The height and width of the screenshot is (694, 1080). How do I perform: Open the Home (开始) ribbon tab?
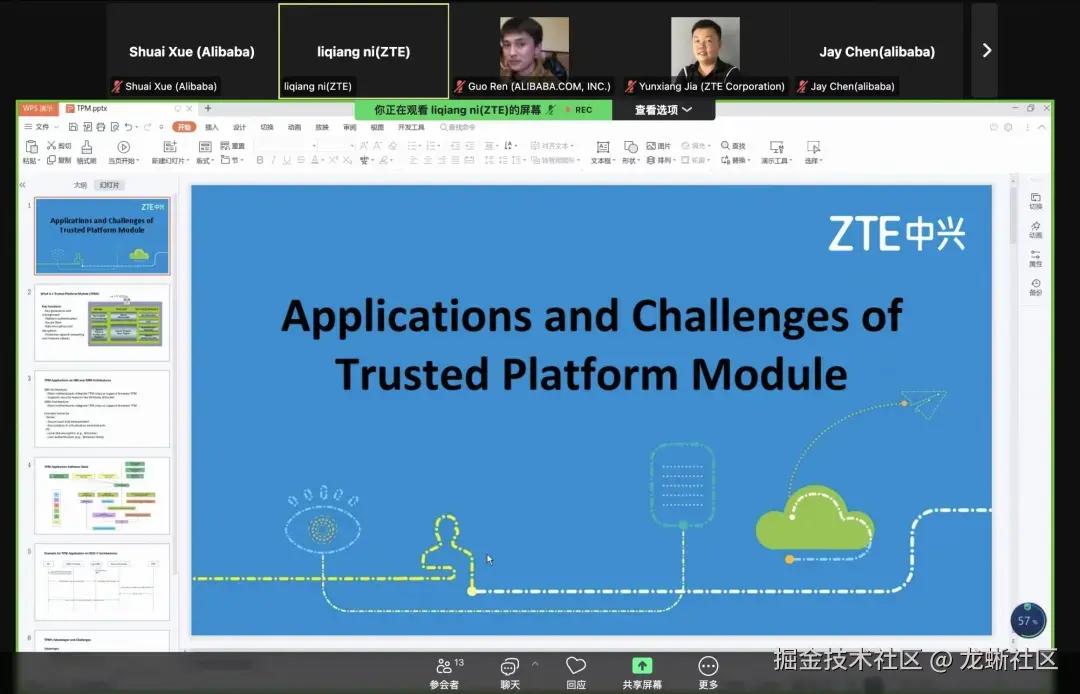[184, 127]
